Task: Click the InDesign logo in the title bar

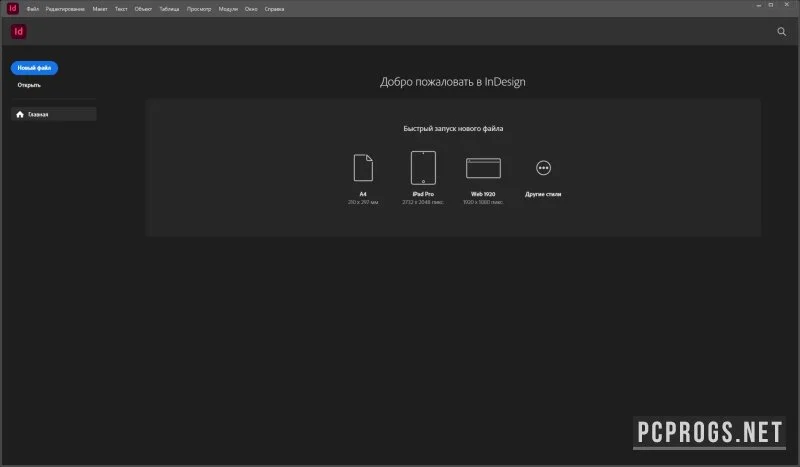Action: tap(13, 8)
